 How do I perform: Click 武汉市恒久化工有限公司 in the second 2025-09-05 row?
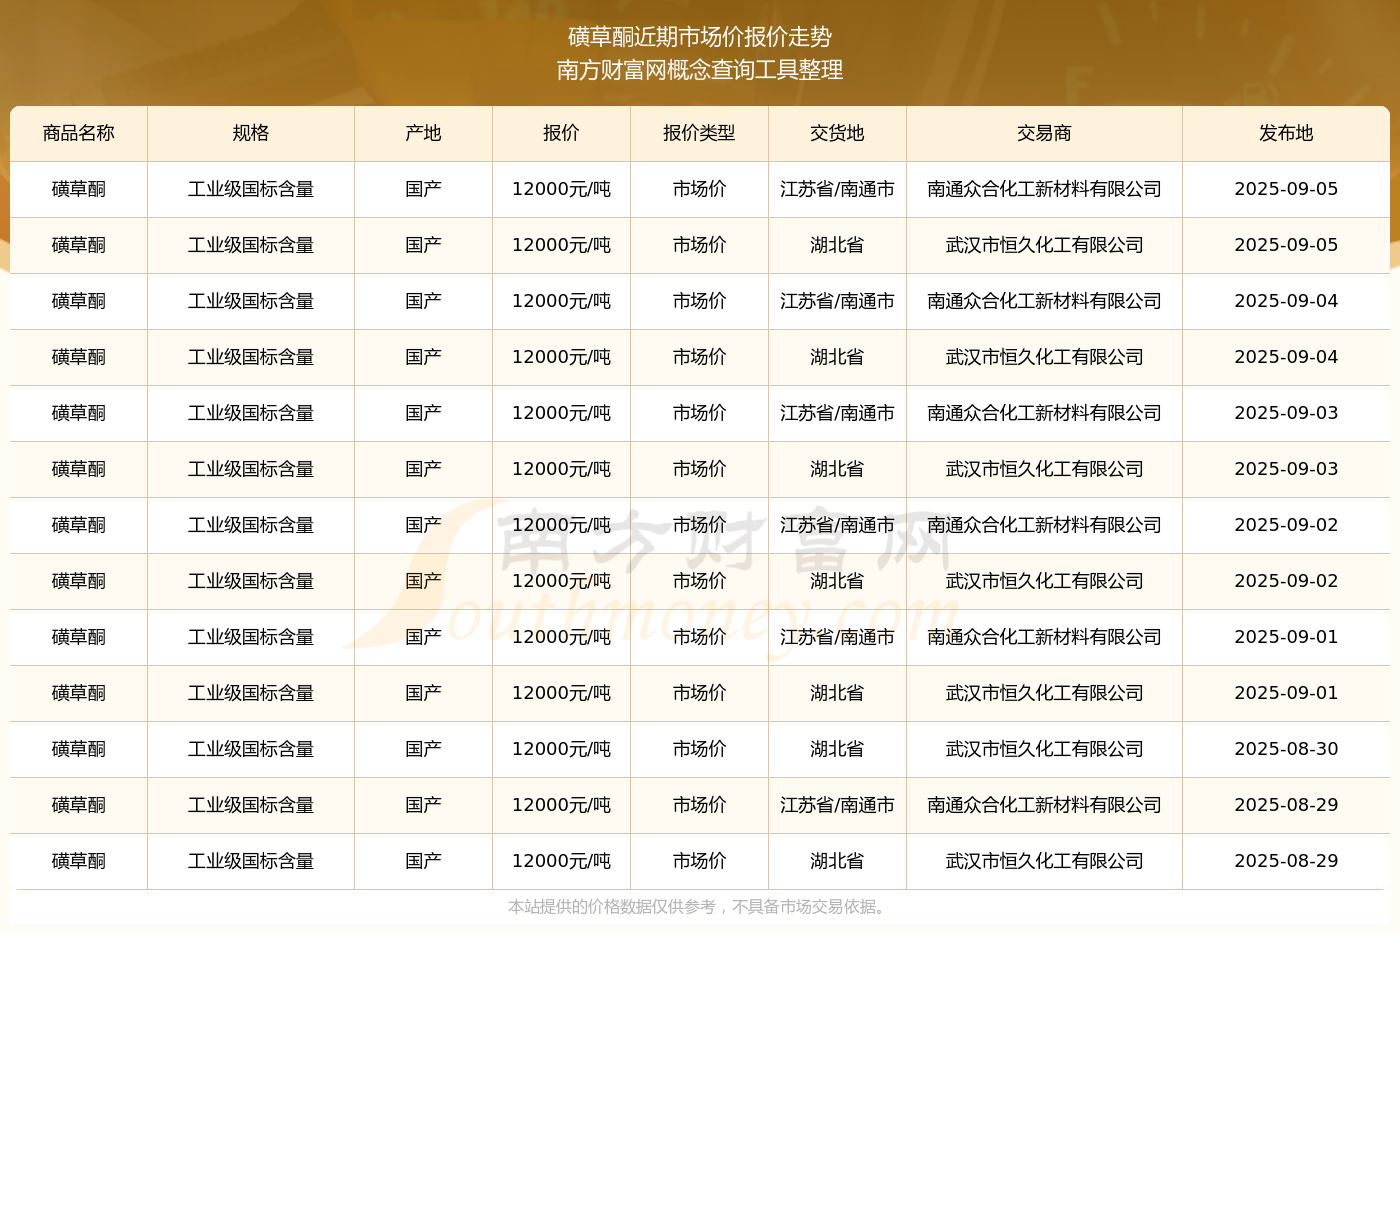pos(1044,245)
